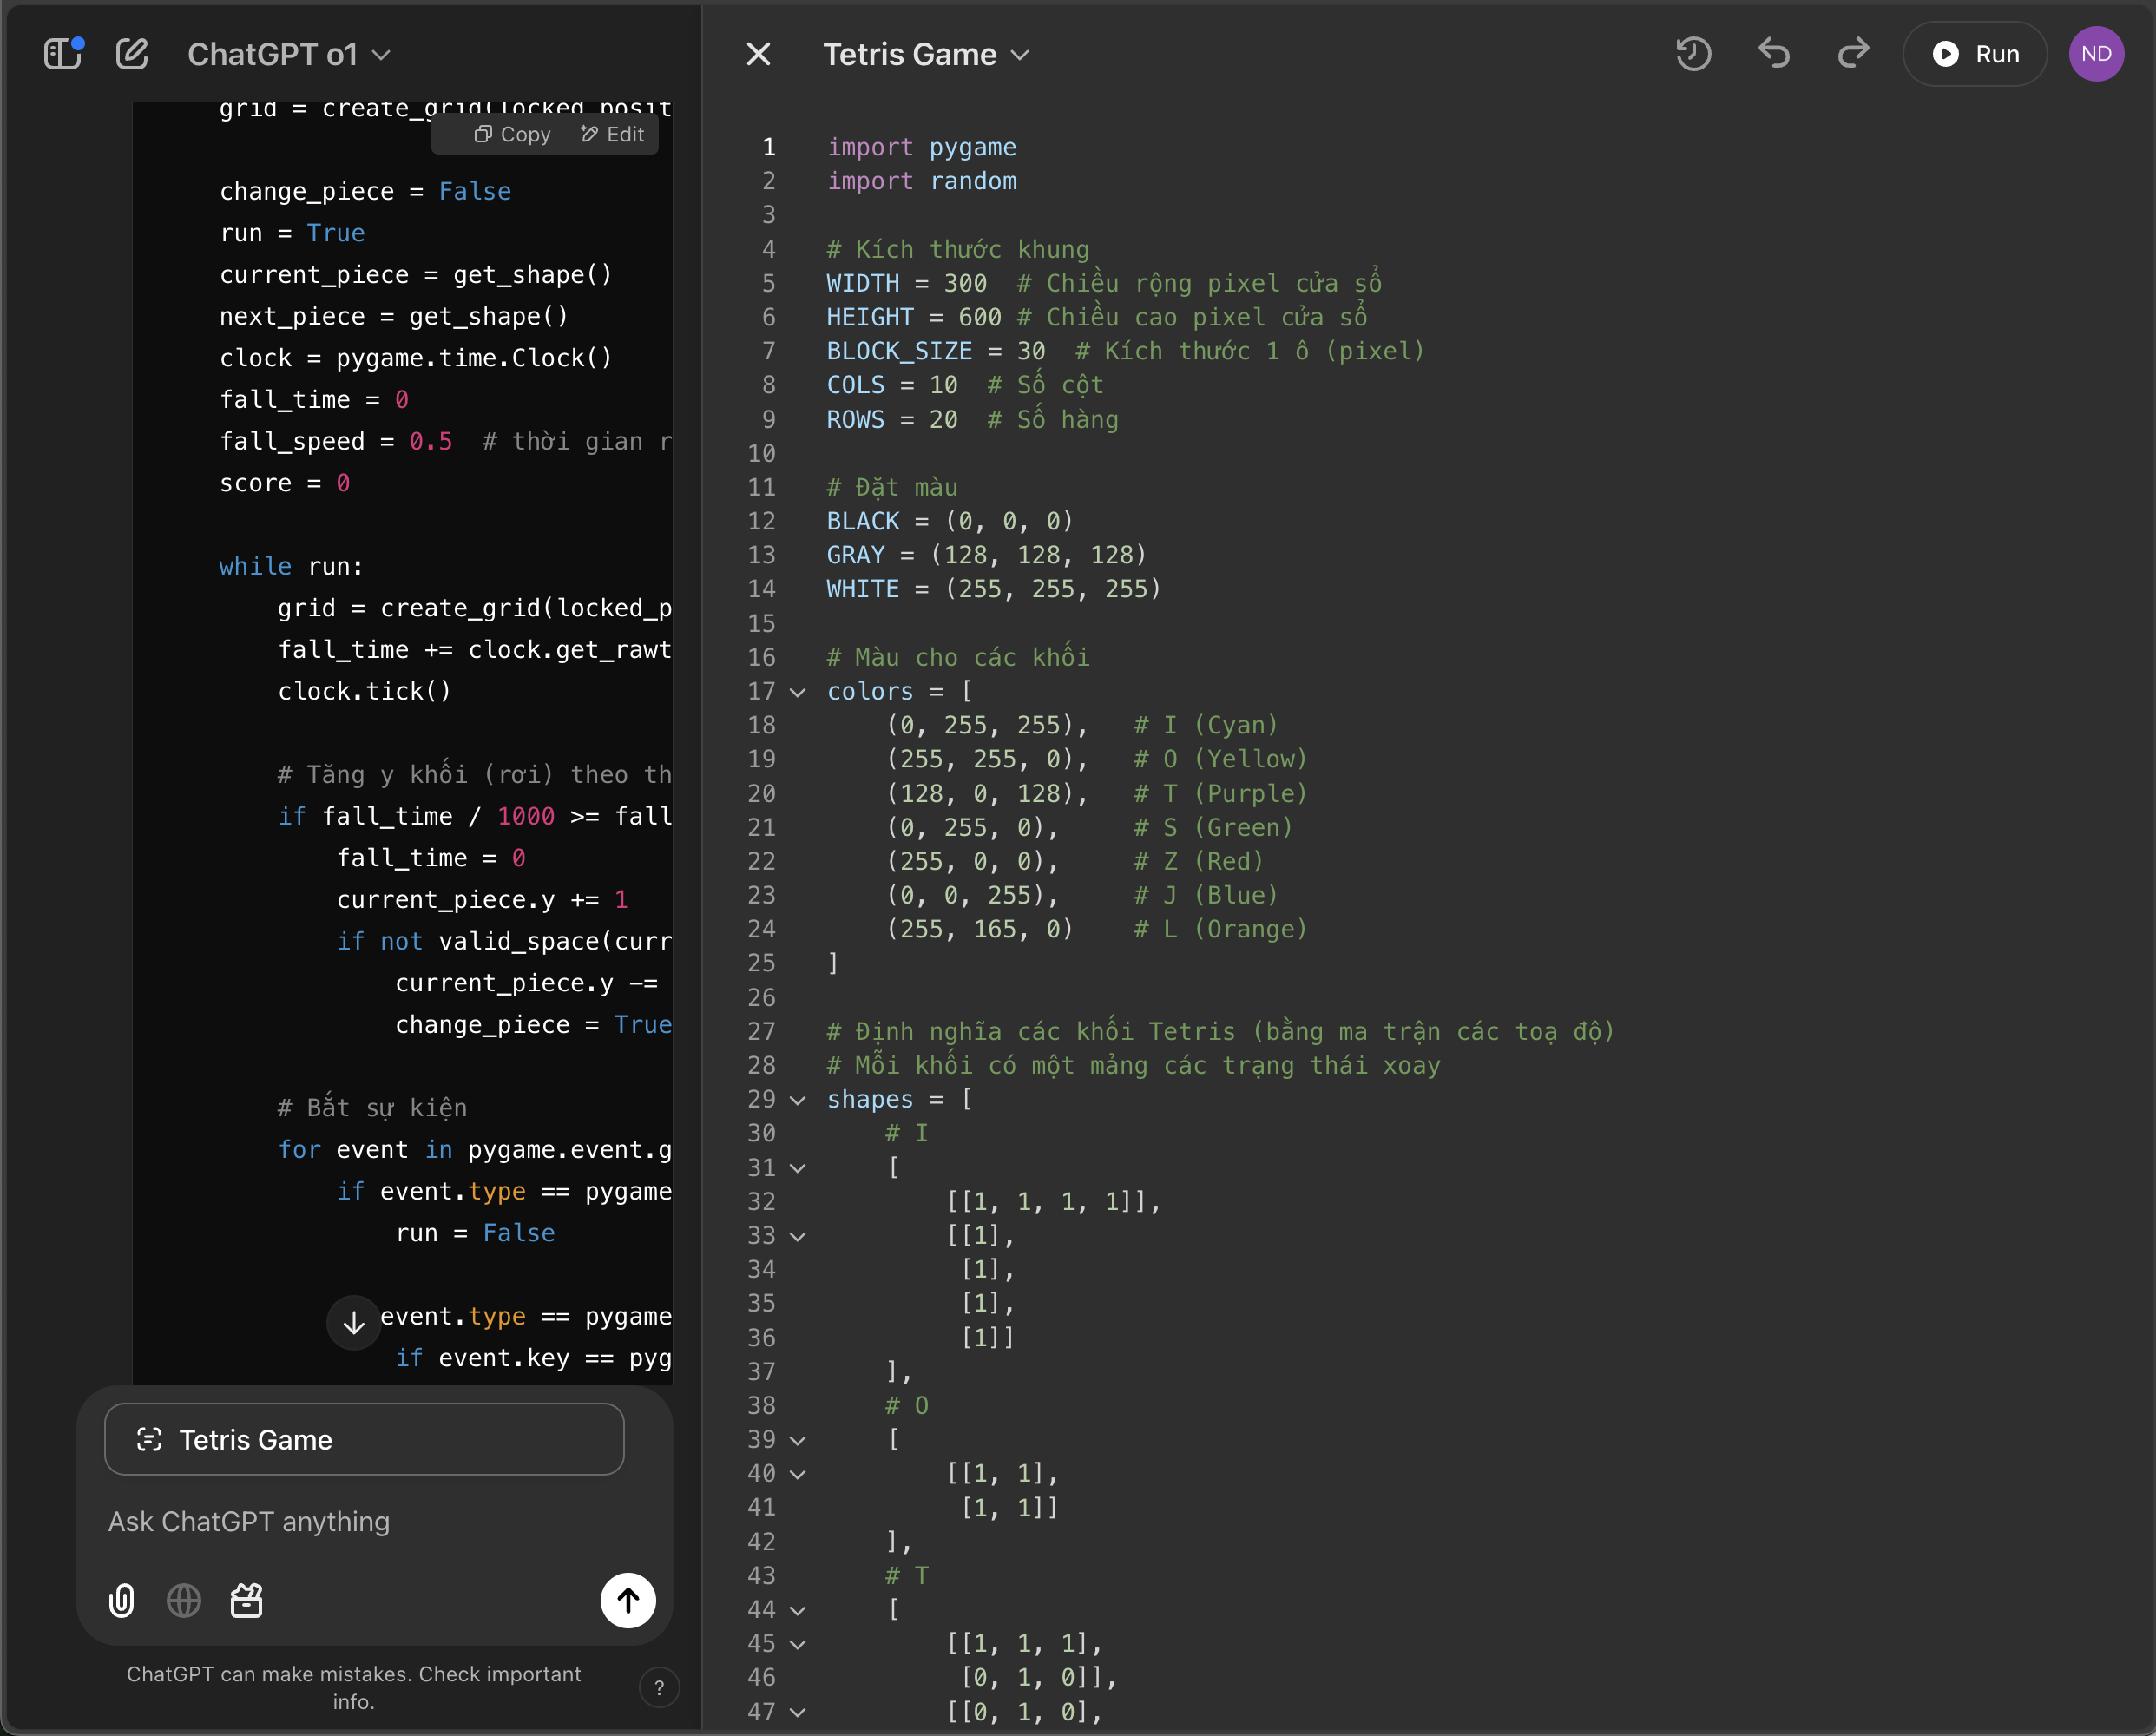Collapse the I shape block at line 31
This screenshot has height=1736, width=2156.
(797, 1168)
